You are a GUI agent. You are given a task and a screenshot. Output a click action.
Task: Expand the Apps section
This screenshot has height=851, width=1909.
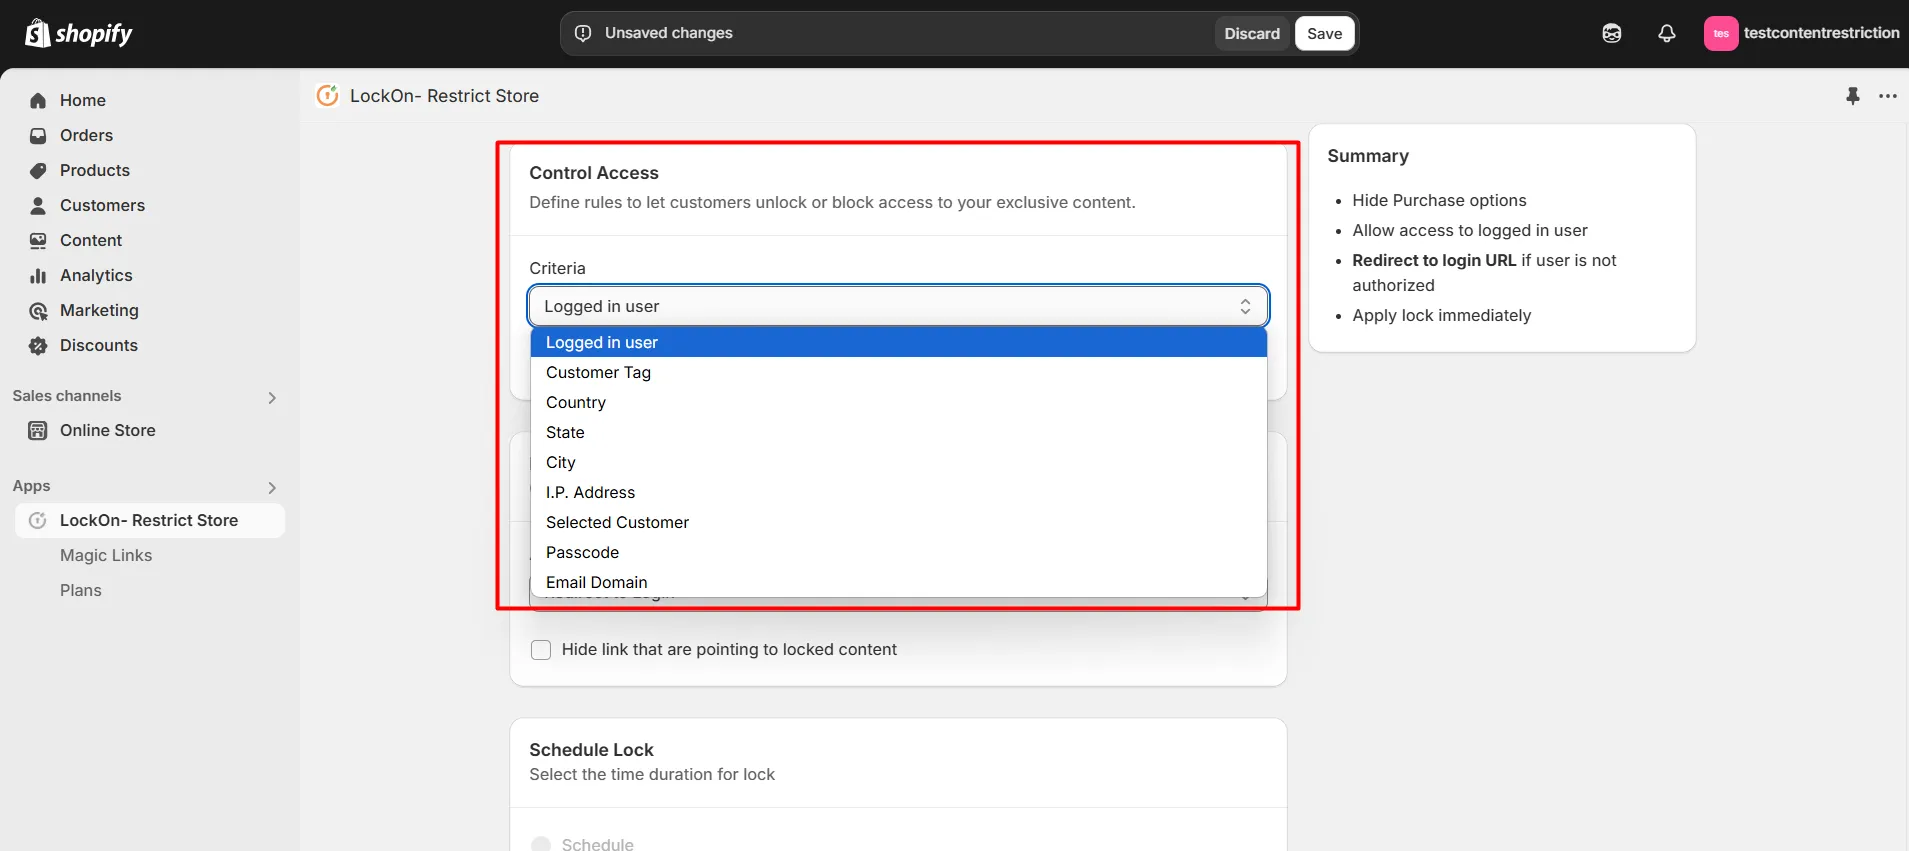(x=272, y=487)
